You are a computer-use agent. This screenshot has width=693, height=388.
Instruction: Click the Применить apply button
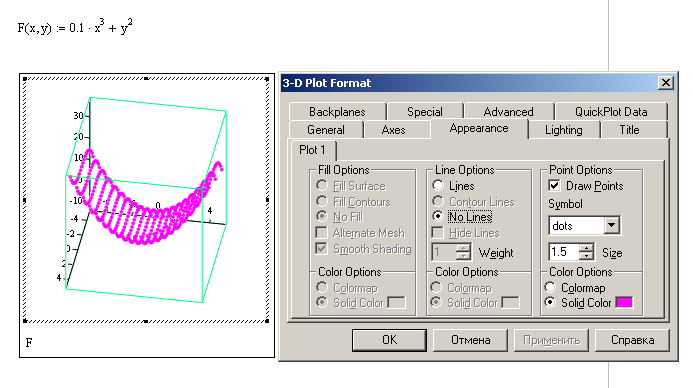pos(551,340)
